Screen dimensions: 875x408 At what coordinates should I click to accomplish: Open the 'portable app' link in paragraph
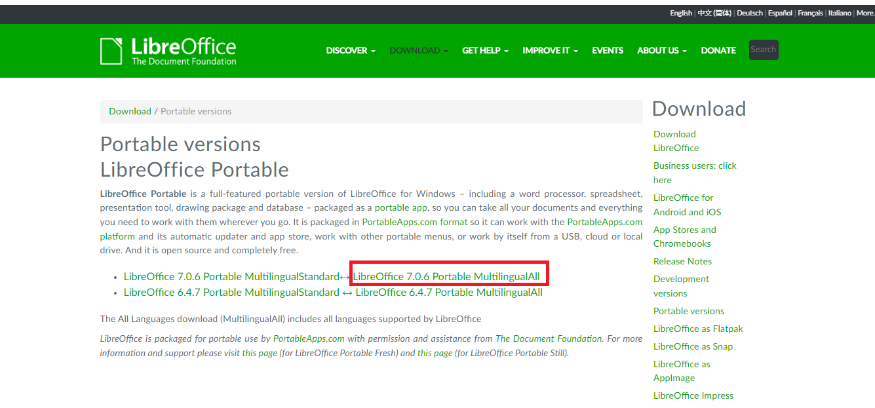click(401, 208)
